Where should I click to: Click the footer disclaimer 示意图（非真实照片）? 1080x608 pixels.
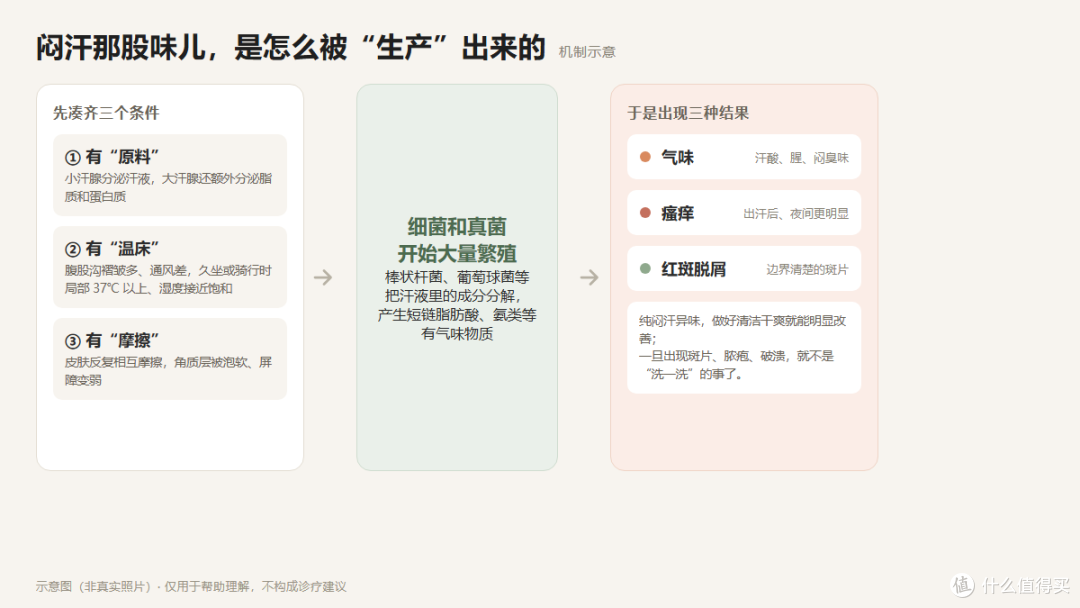coord(191,587)
